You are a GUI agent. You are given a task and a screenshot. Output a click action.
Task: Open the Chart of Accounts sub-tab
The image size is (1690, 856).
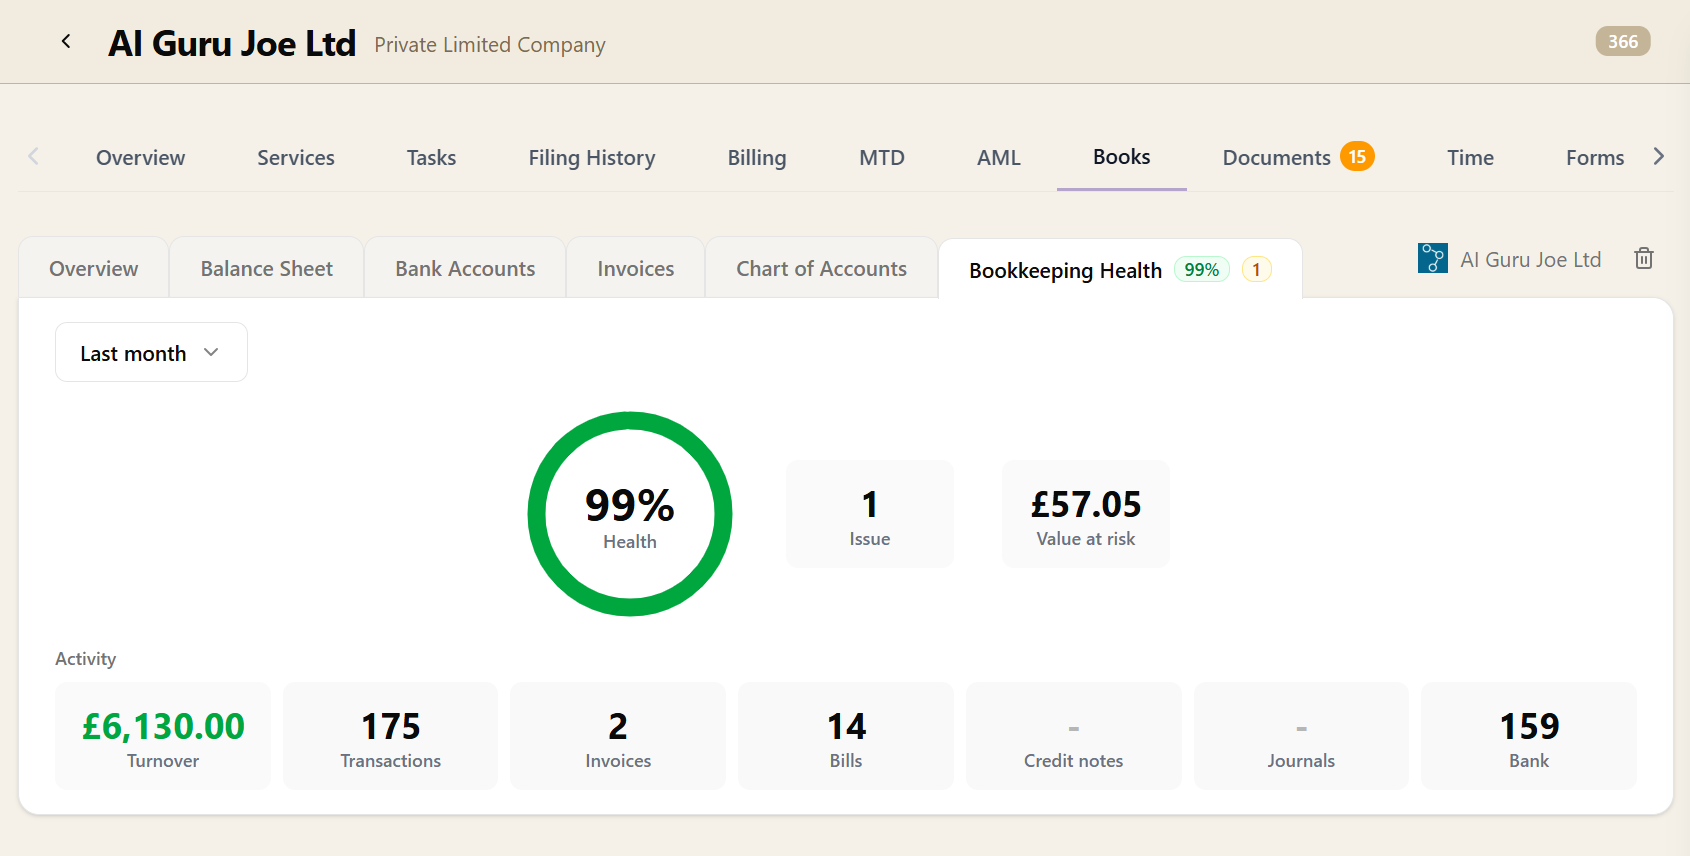[x=822, y=268]
